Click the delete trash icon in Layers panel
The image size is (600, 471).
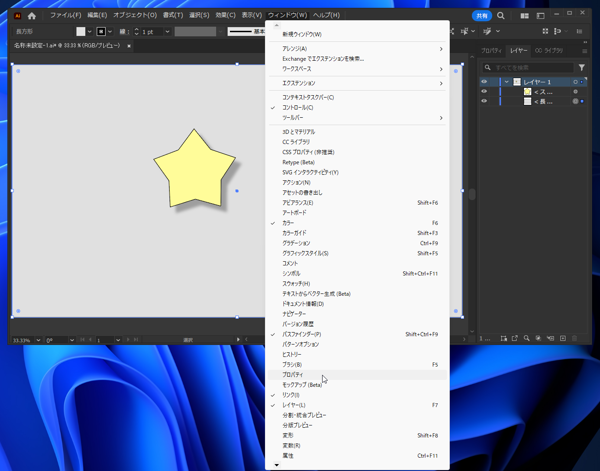click(574, 338)
